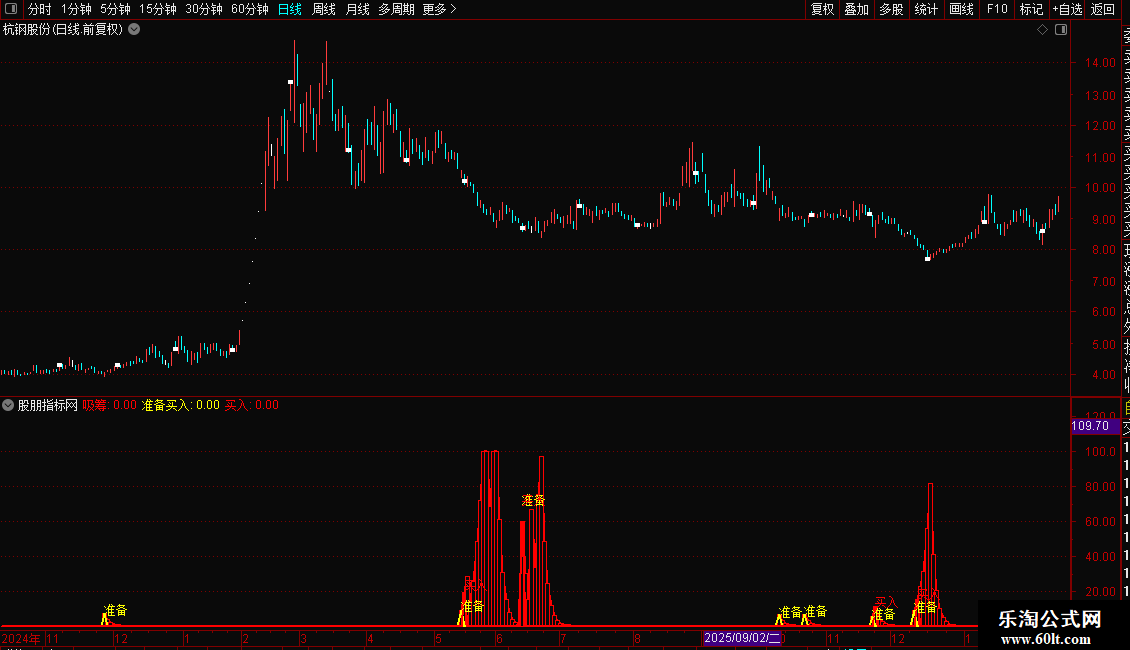Switch to 周线 weekly chart
1130x650 pixels.
(324, 9)
